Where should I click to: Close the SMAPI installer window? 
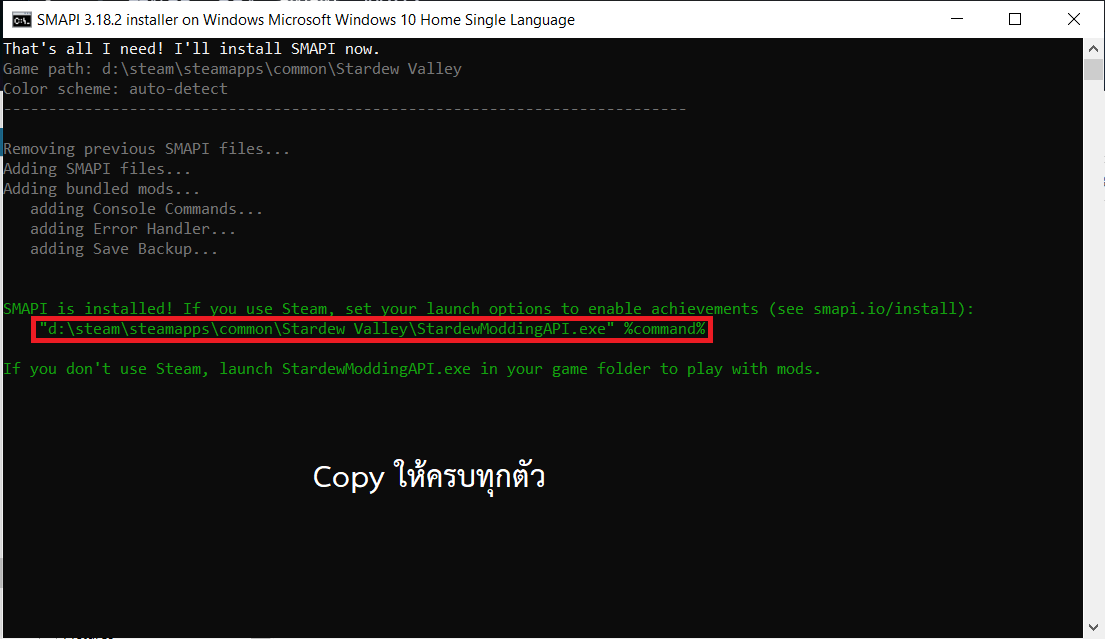1073,19
